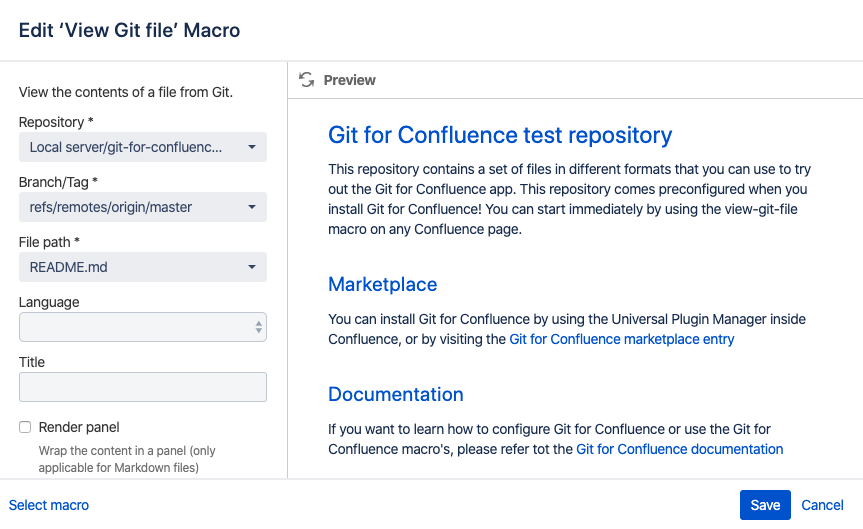The height and width of the screenshot is (529, 863).
Task: Click the 'Repository *' field label
Action: coord(55,122)
